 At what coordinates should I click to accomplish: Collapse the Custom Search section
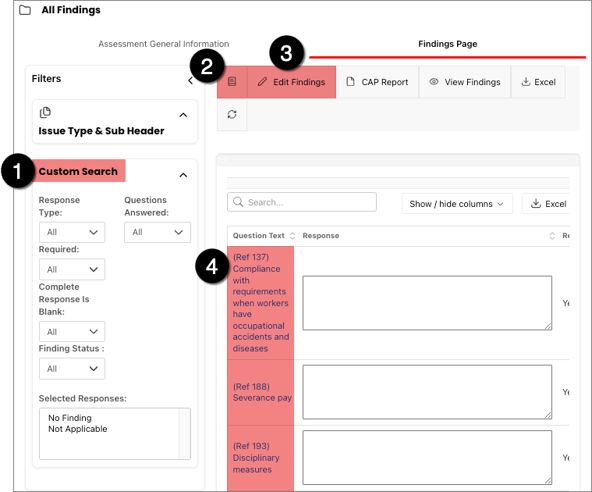[183, 175]
